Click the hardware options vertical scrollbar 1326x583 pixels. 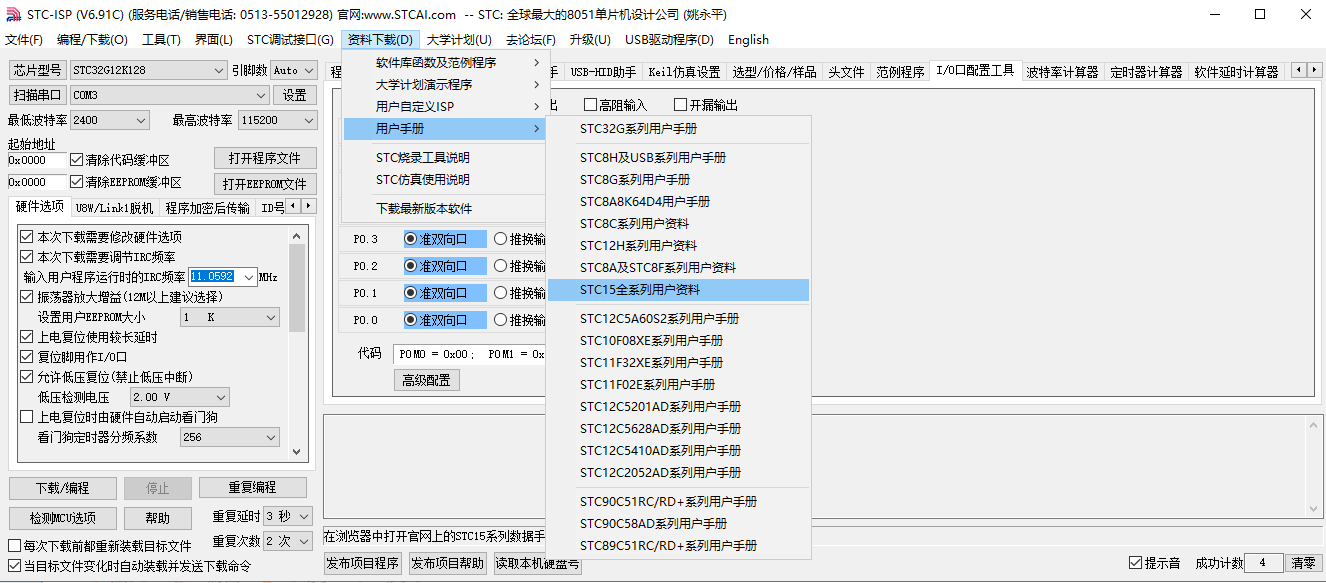297,344
